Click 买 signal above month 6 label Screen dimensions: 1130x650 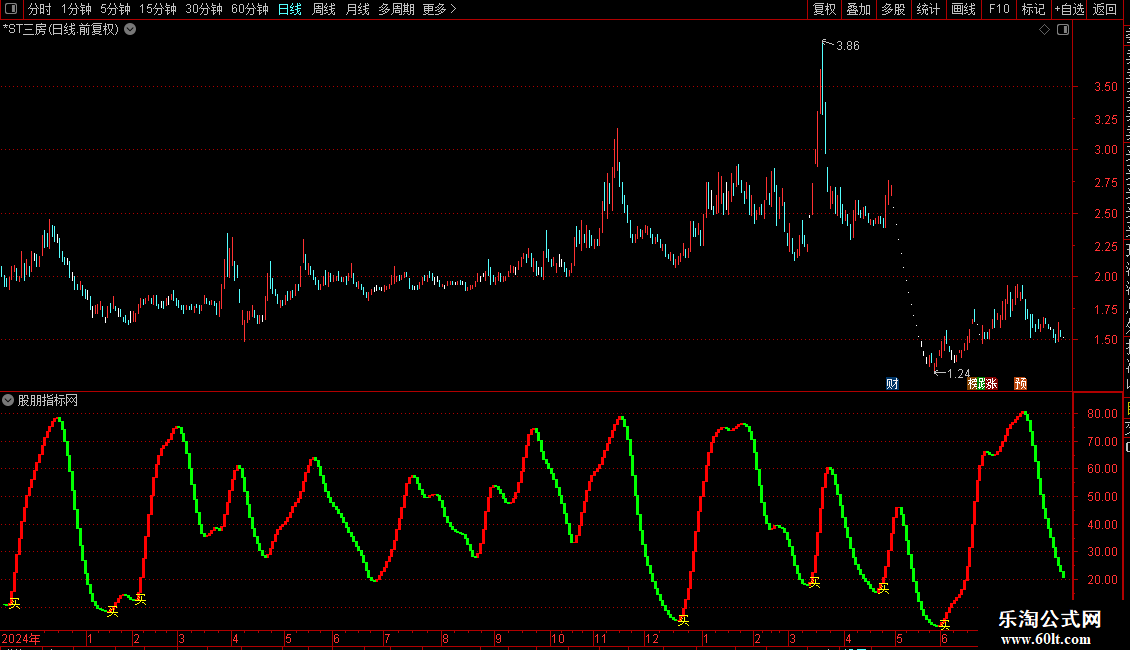pyautogui.click(x=945, y=624)
